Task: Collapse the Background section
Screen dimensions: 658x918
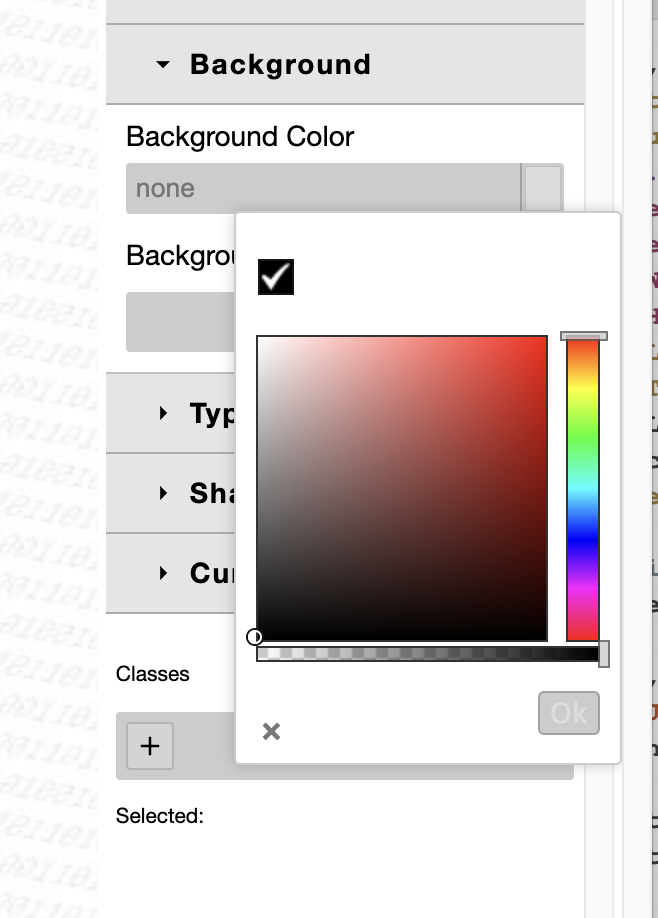Action: pos(165,65)
